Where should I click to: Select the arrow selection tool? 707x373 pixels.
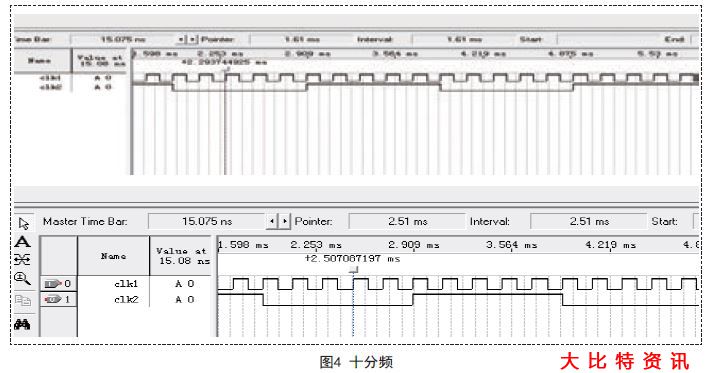(23, 223)
